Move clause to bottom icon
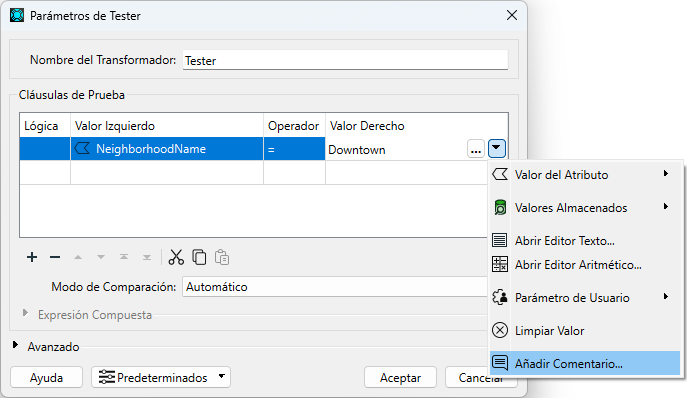 click(147, 257)
